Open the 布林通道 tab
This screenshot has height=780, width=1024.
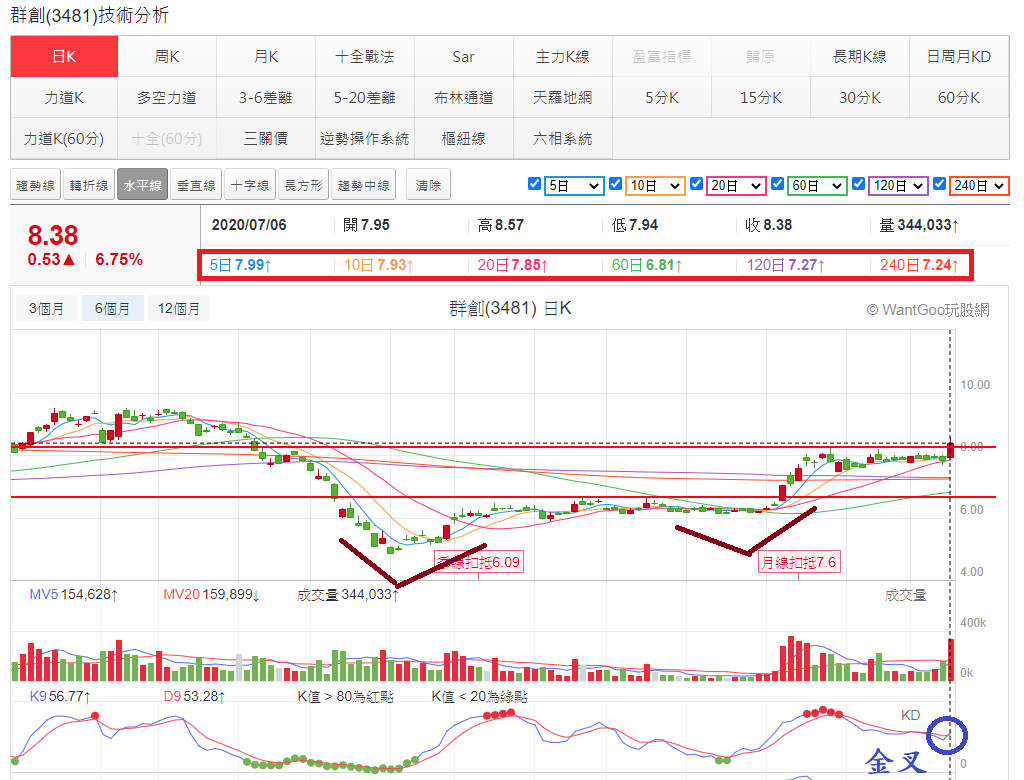(x=464, y=98)
